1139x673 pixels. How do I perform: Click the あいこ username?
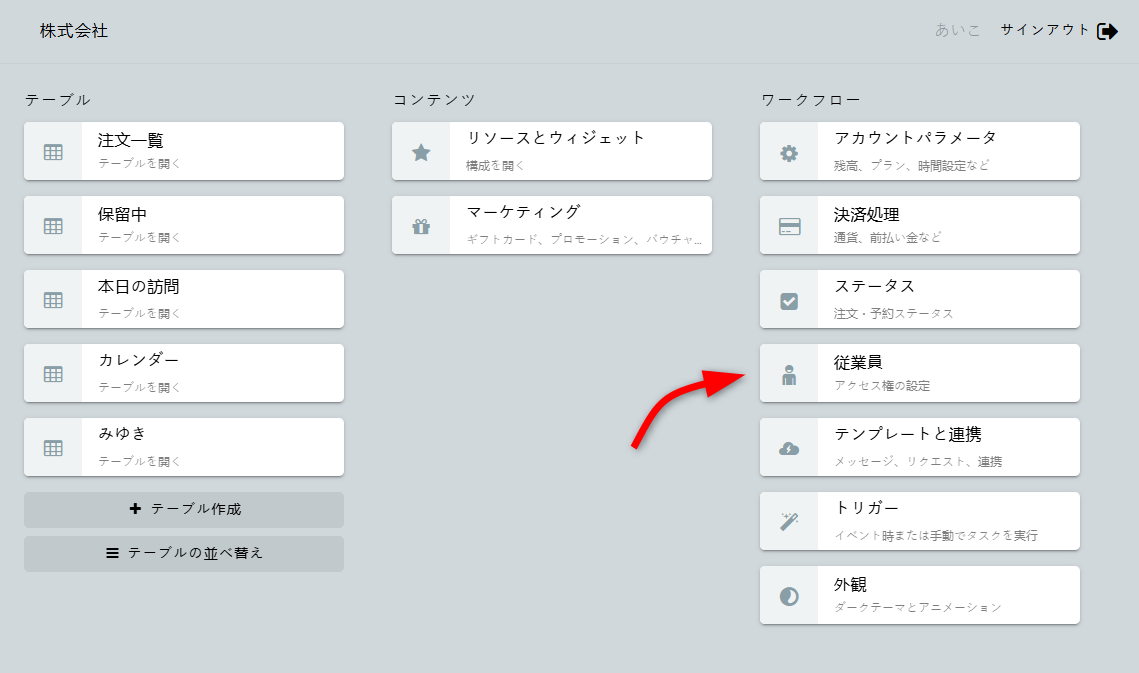(957, 31)
